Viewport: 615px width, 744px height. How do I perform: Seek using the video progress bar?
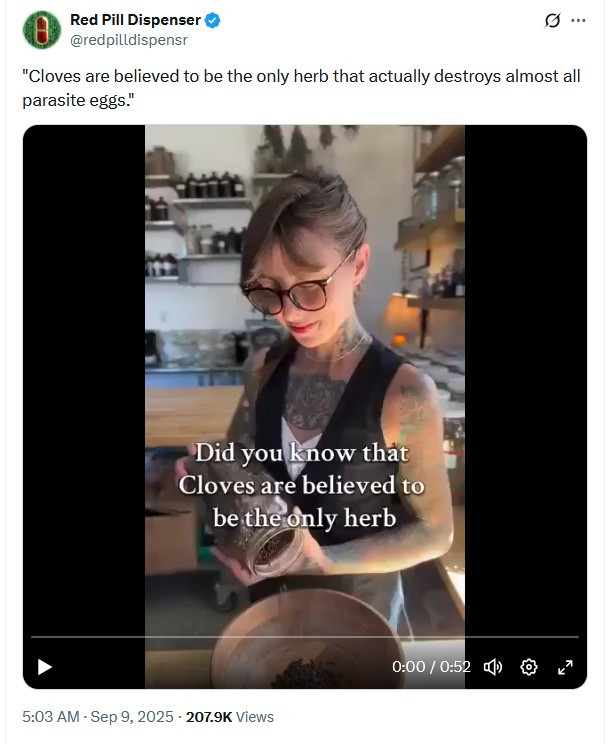305,636
